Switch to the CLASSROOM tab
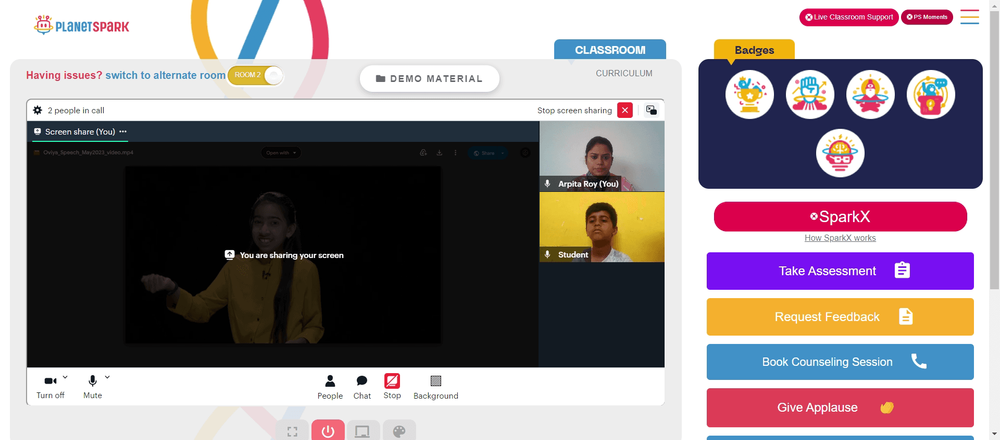Image resolution: width=1000 pixels, height=440 pixels. (610, 50)
